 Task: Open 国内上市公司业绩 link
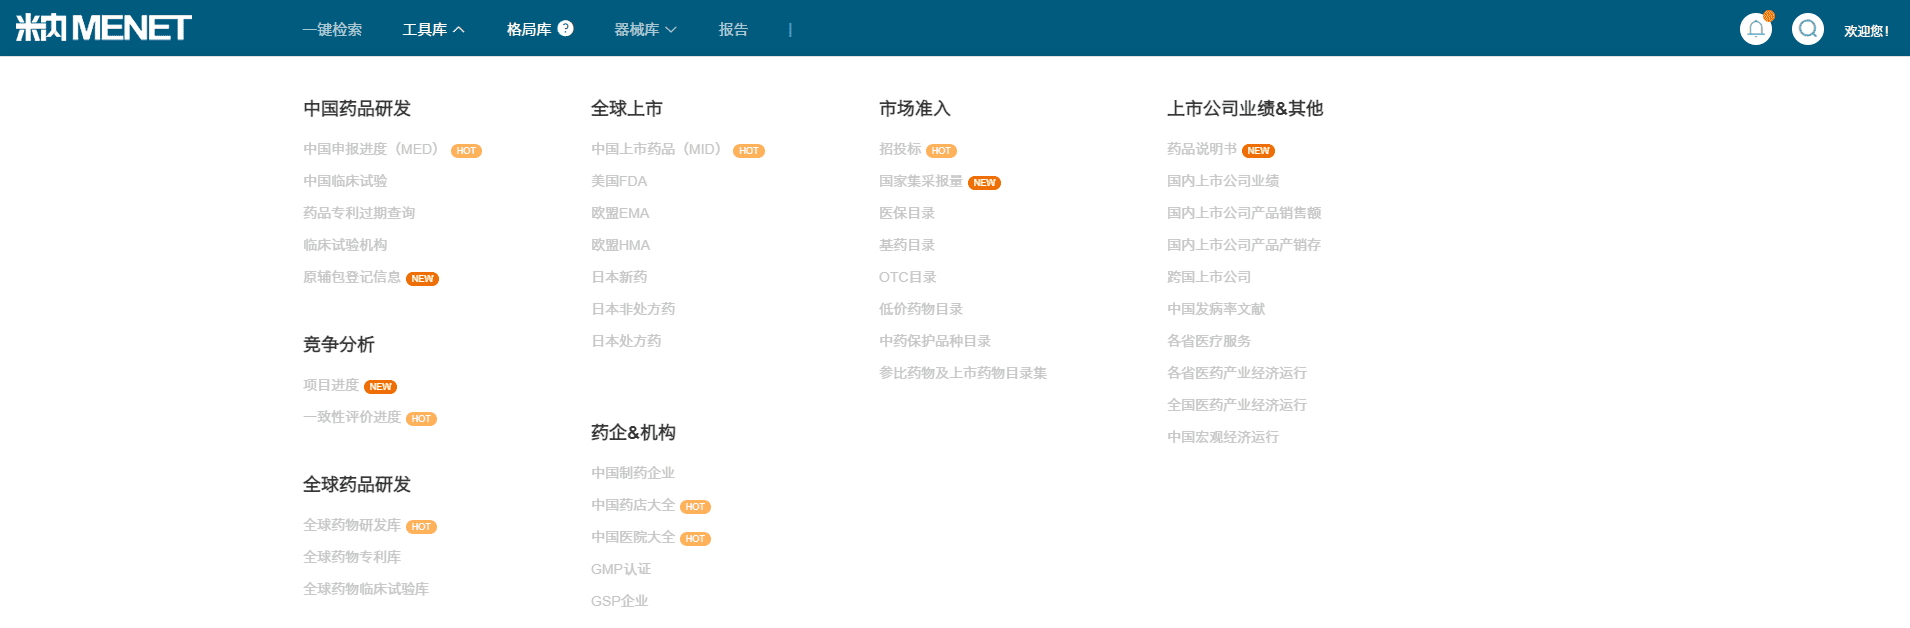coord(1223,181)
